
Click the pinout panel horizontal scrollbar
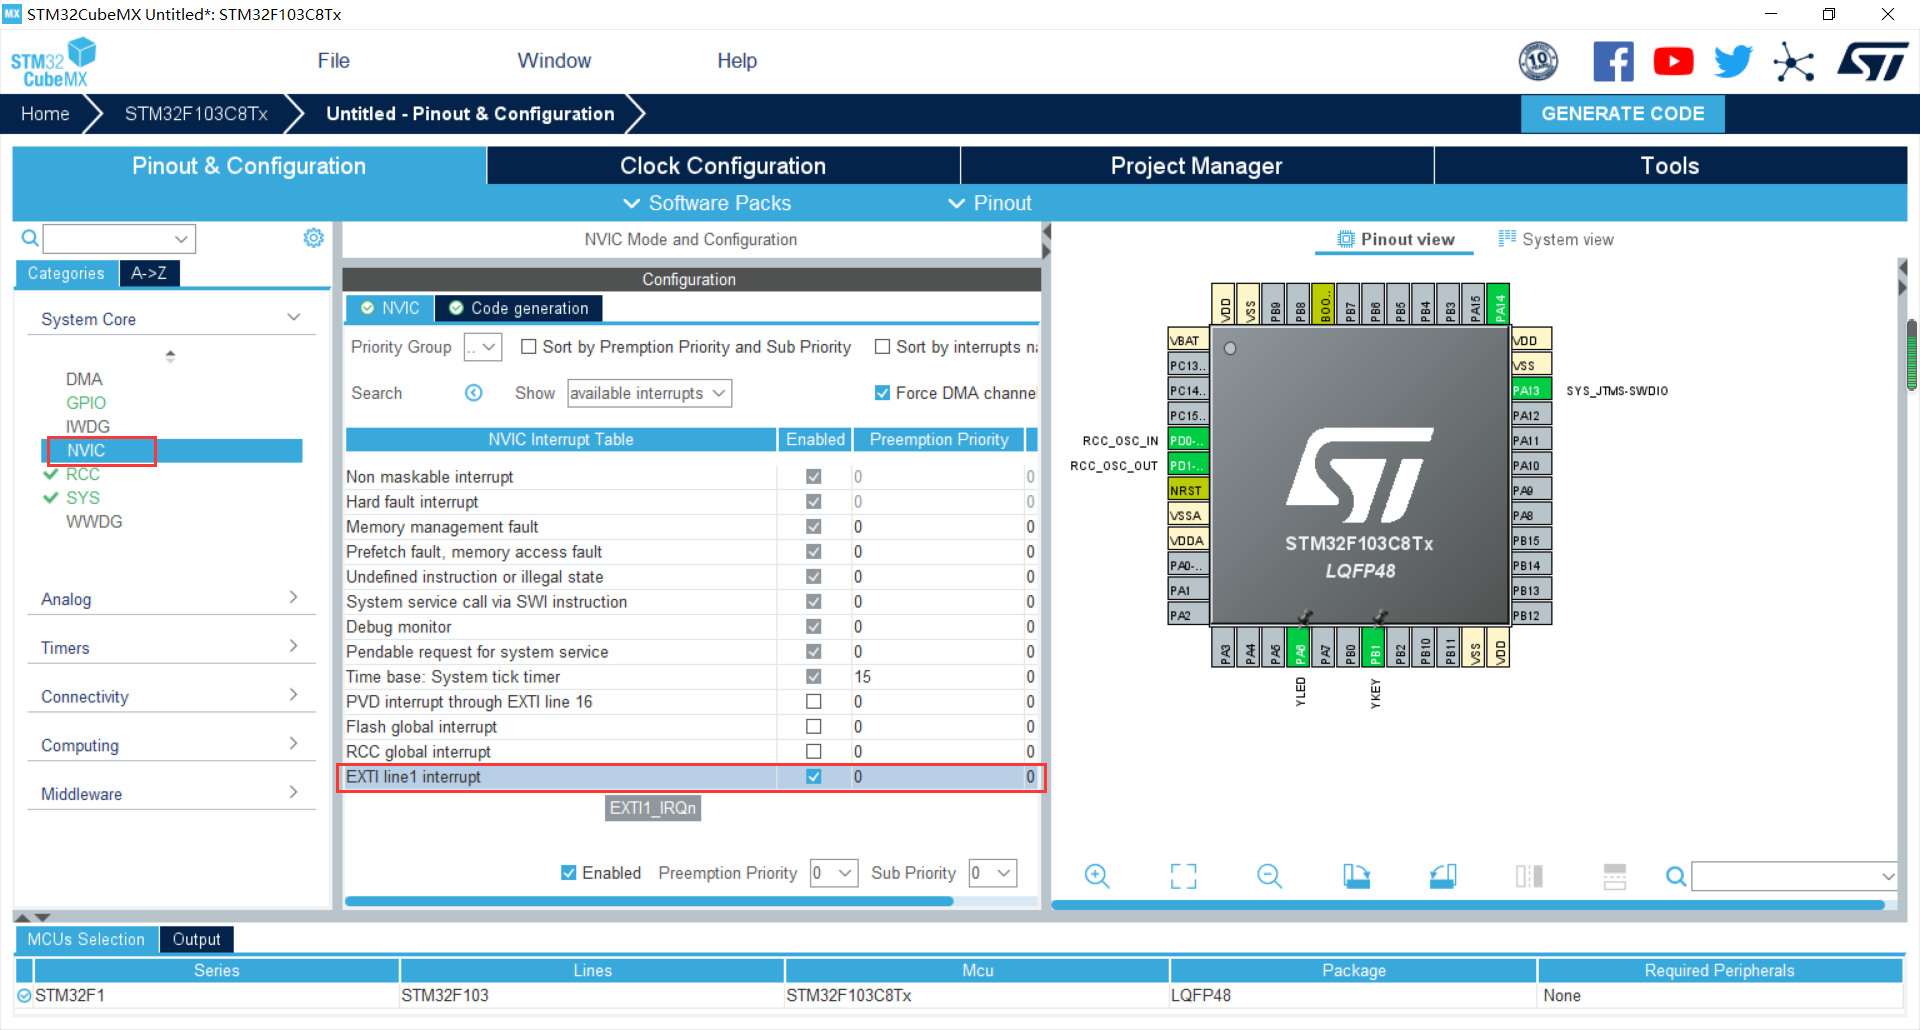pos(1468,905)
